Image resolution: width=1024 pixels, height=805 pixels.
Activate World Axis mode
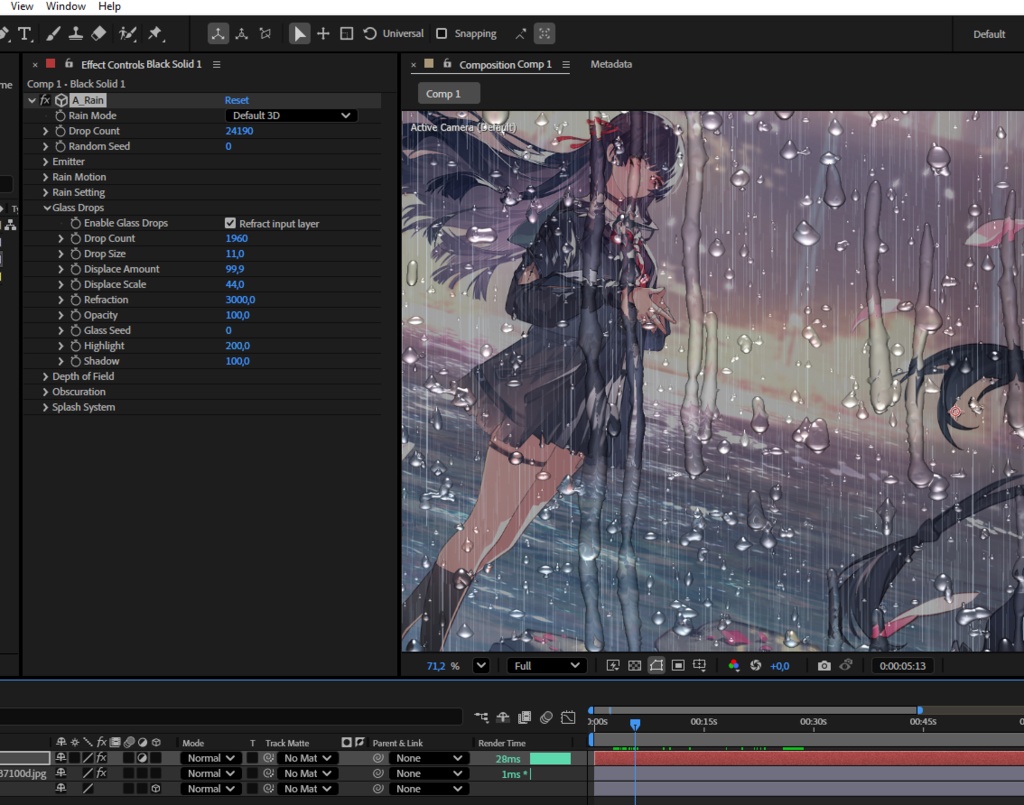tap(242, 34)
